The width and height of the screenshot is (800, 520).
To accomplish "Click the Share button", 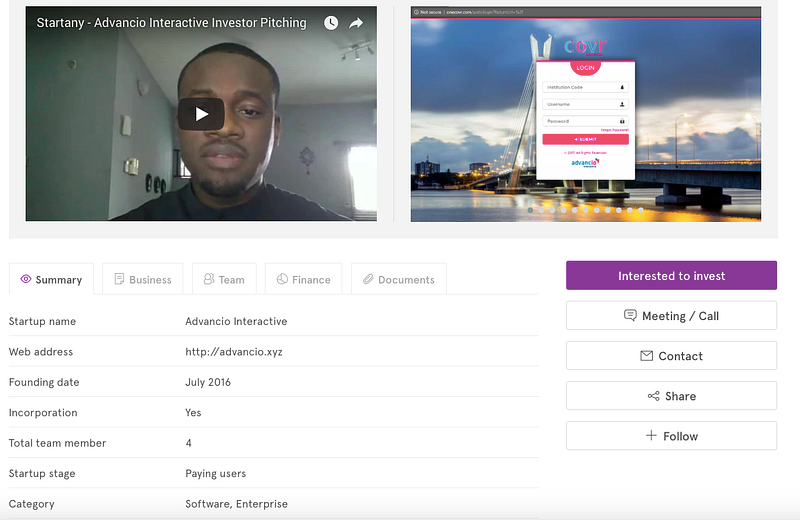I will tap(671, 396).
